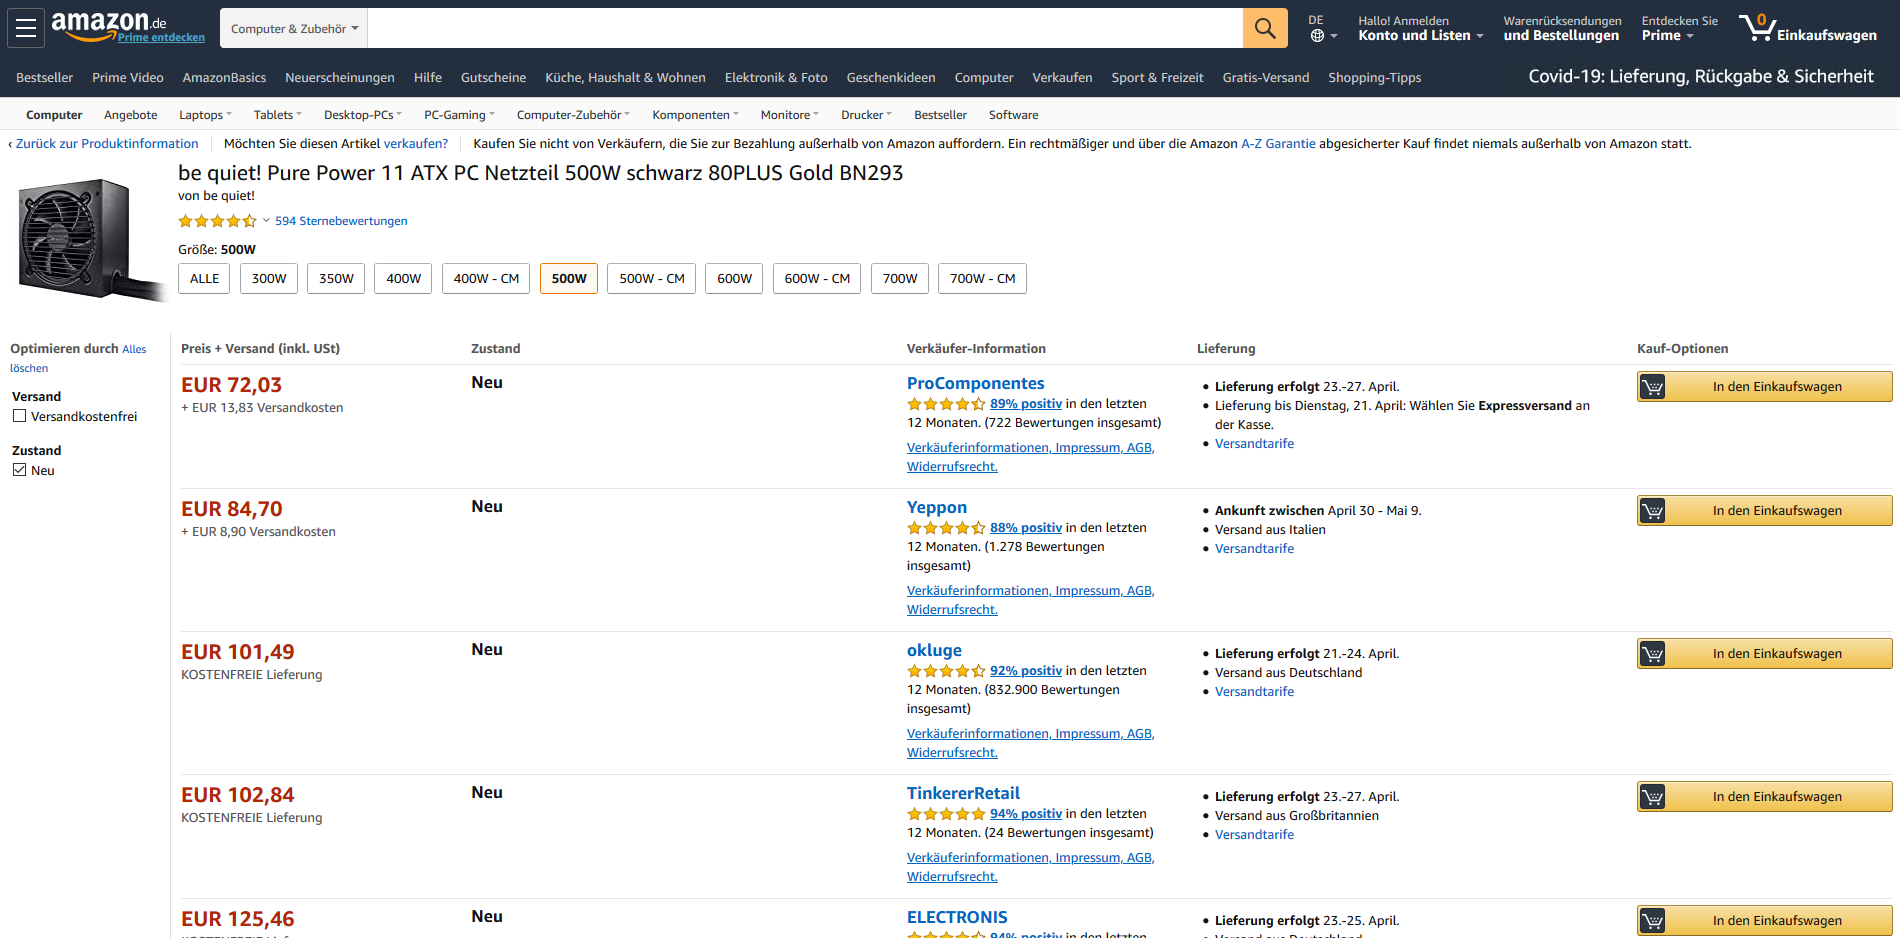The width and height of the screenshot is (1900, 938).
Task: Click the globe language icon
Action: 1317,36
